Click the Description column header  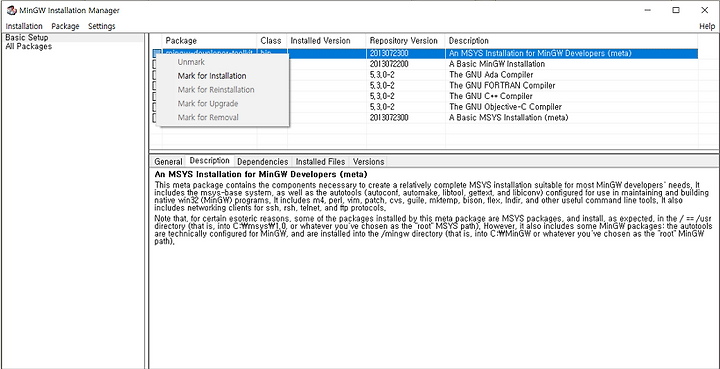click(571, 41)
